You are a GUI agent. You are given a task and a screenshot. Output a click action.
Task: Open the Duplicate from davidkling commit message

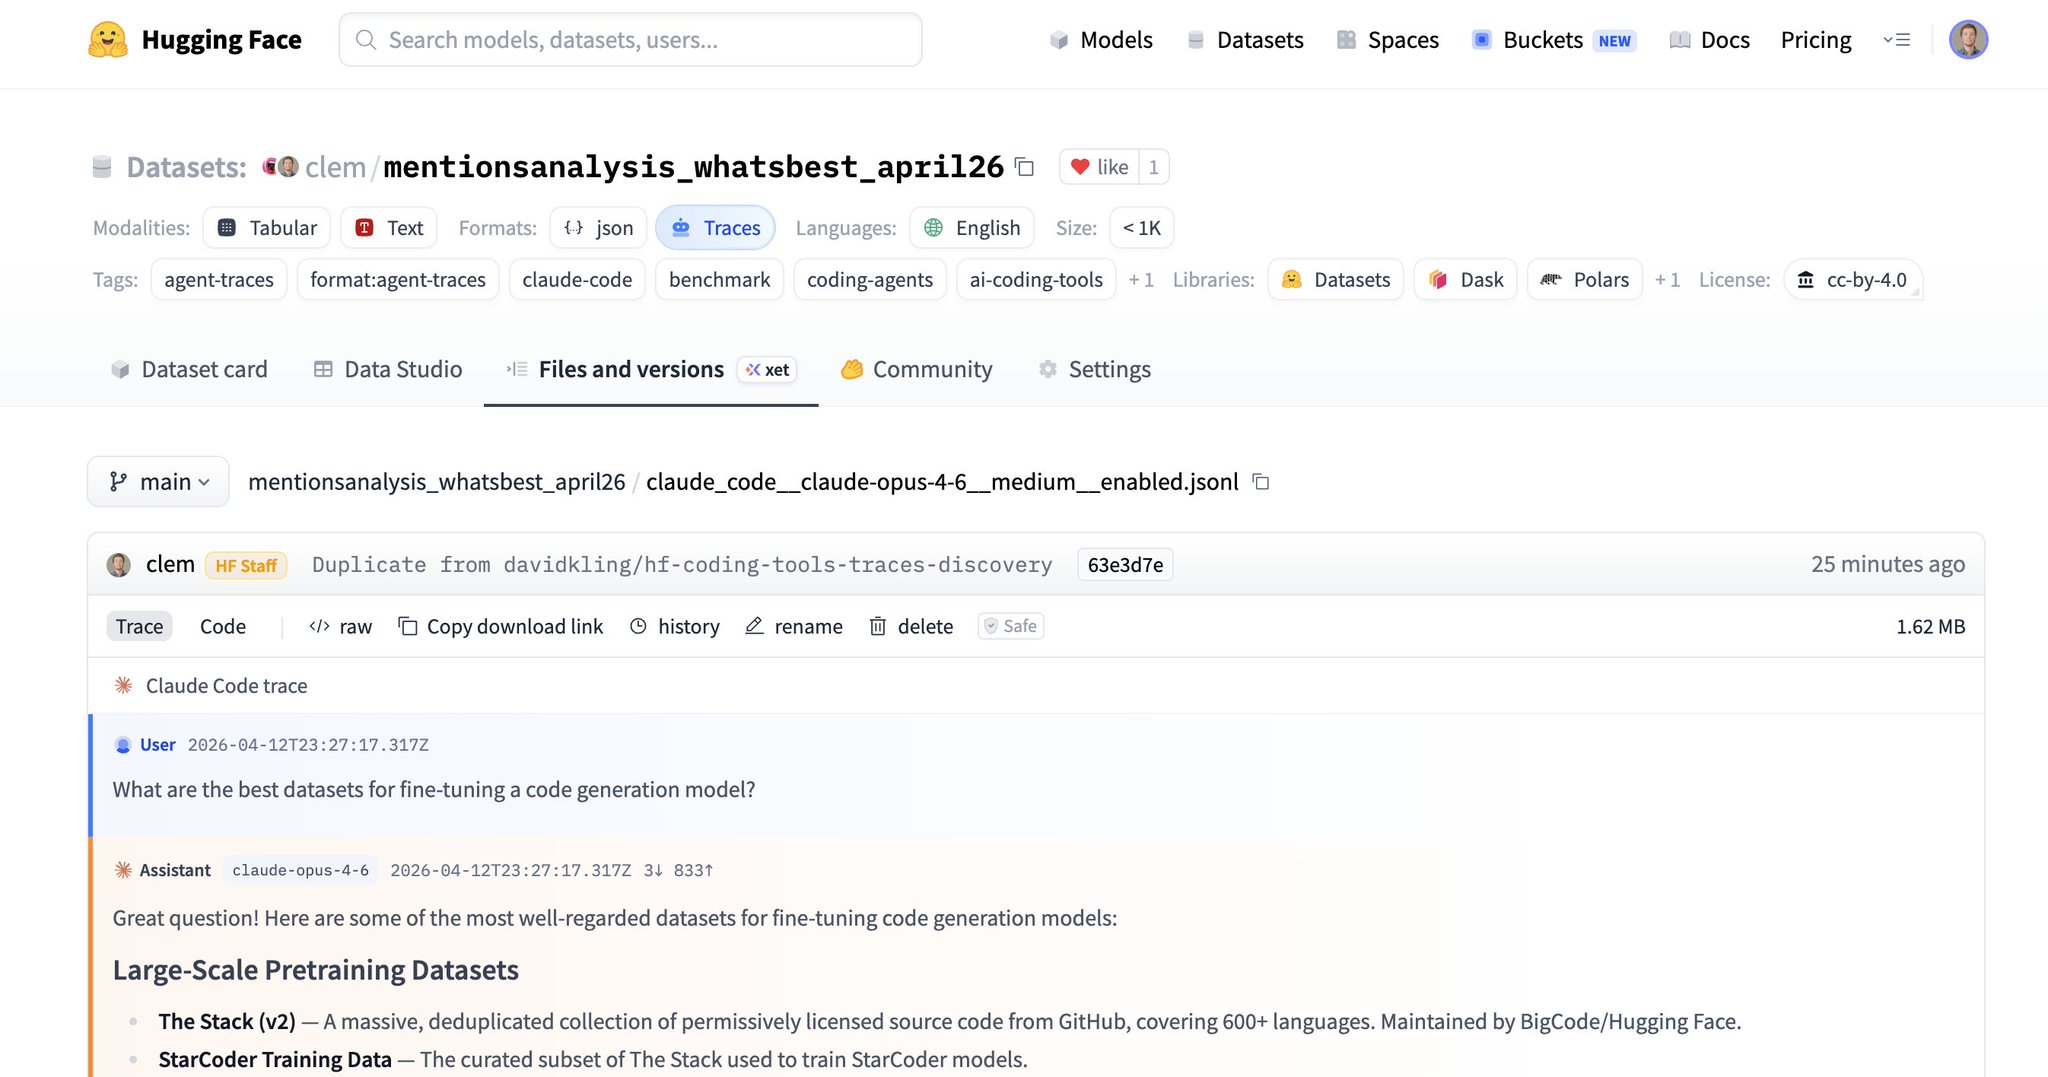682,565
